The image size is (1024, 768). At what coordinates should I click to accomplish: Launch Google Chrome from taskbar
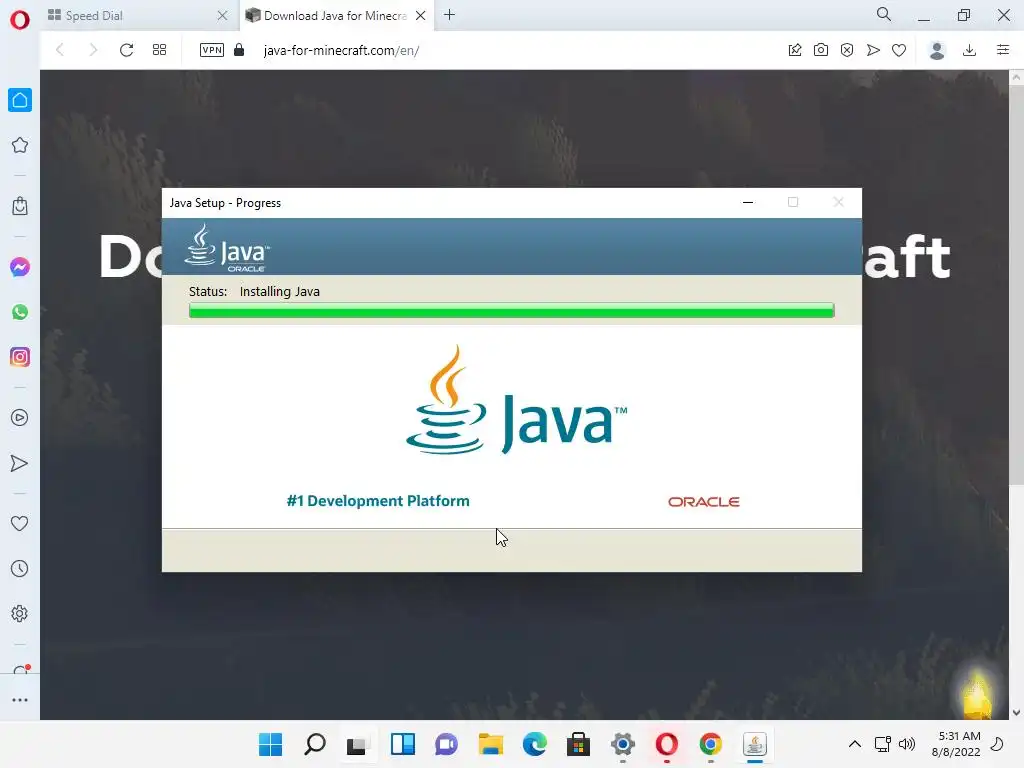(711, 744)
